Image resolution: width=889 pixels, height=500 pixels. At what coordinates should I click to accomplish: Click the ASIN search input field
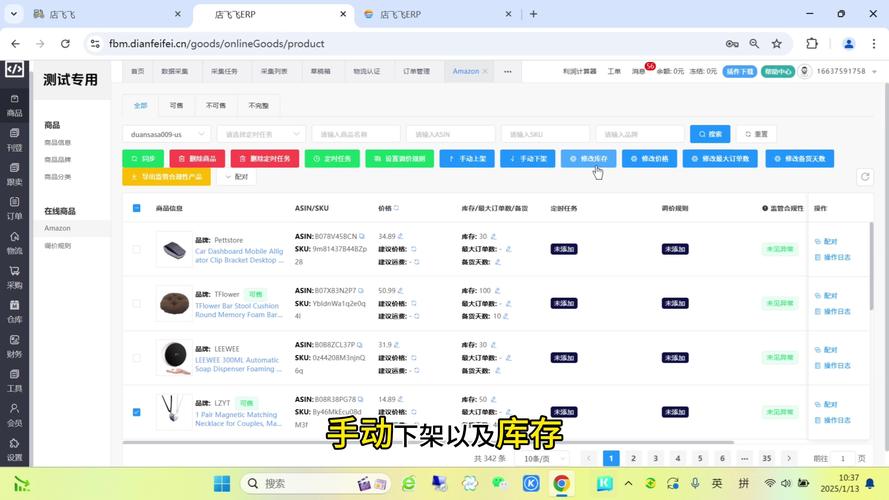tap(451, 134)
